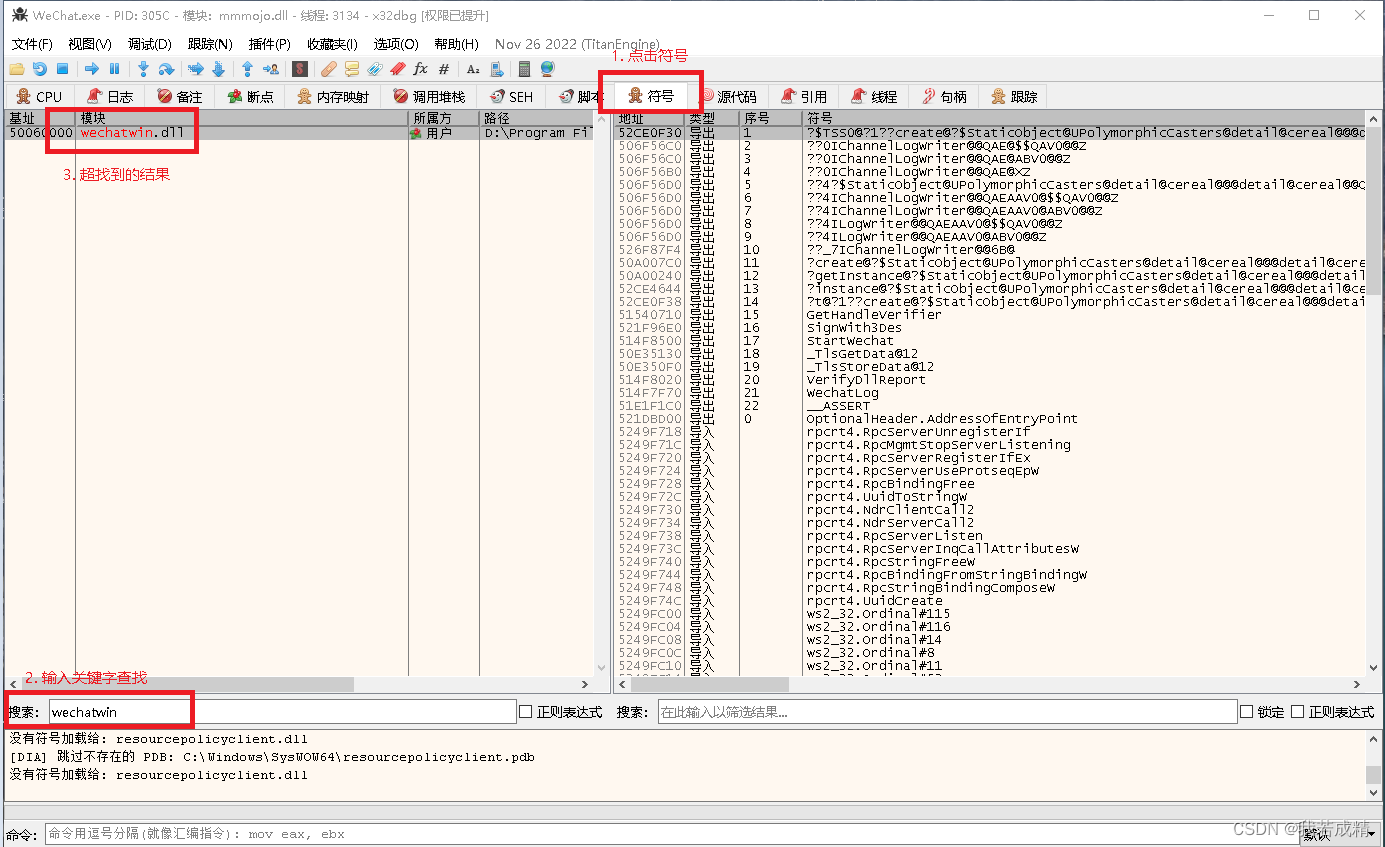Click the Open file toolbar icon
The width and height of the screenshot is (1385, 847).
(16, 69)
